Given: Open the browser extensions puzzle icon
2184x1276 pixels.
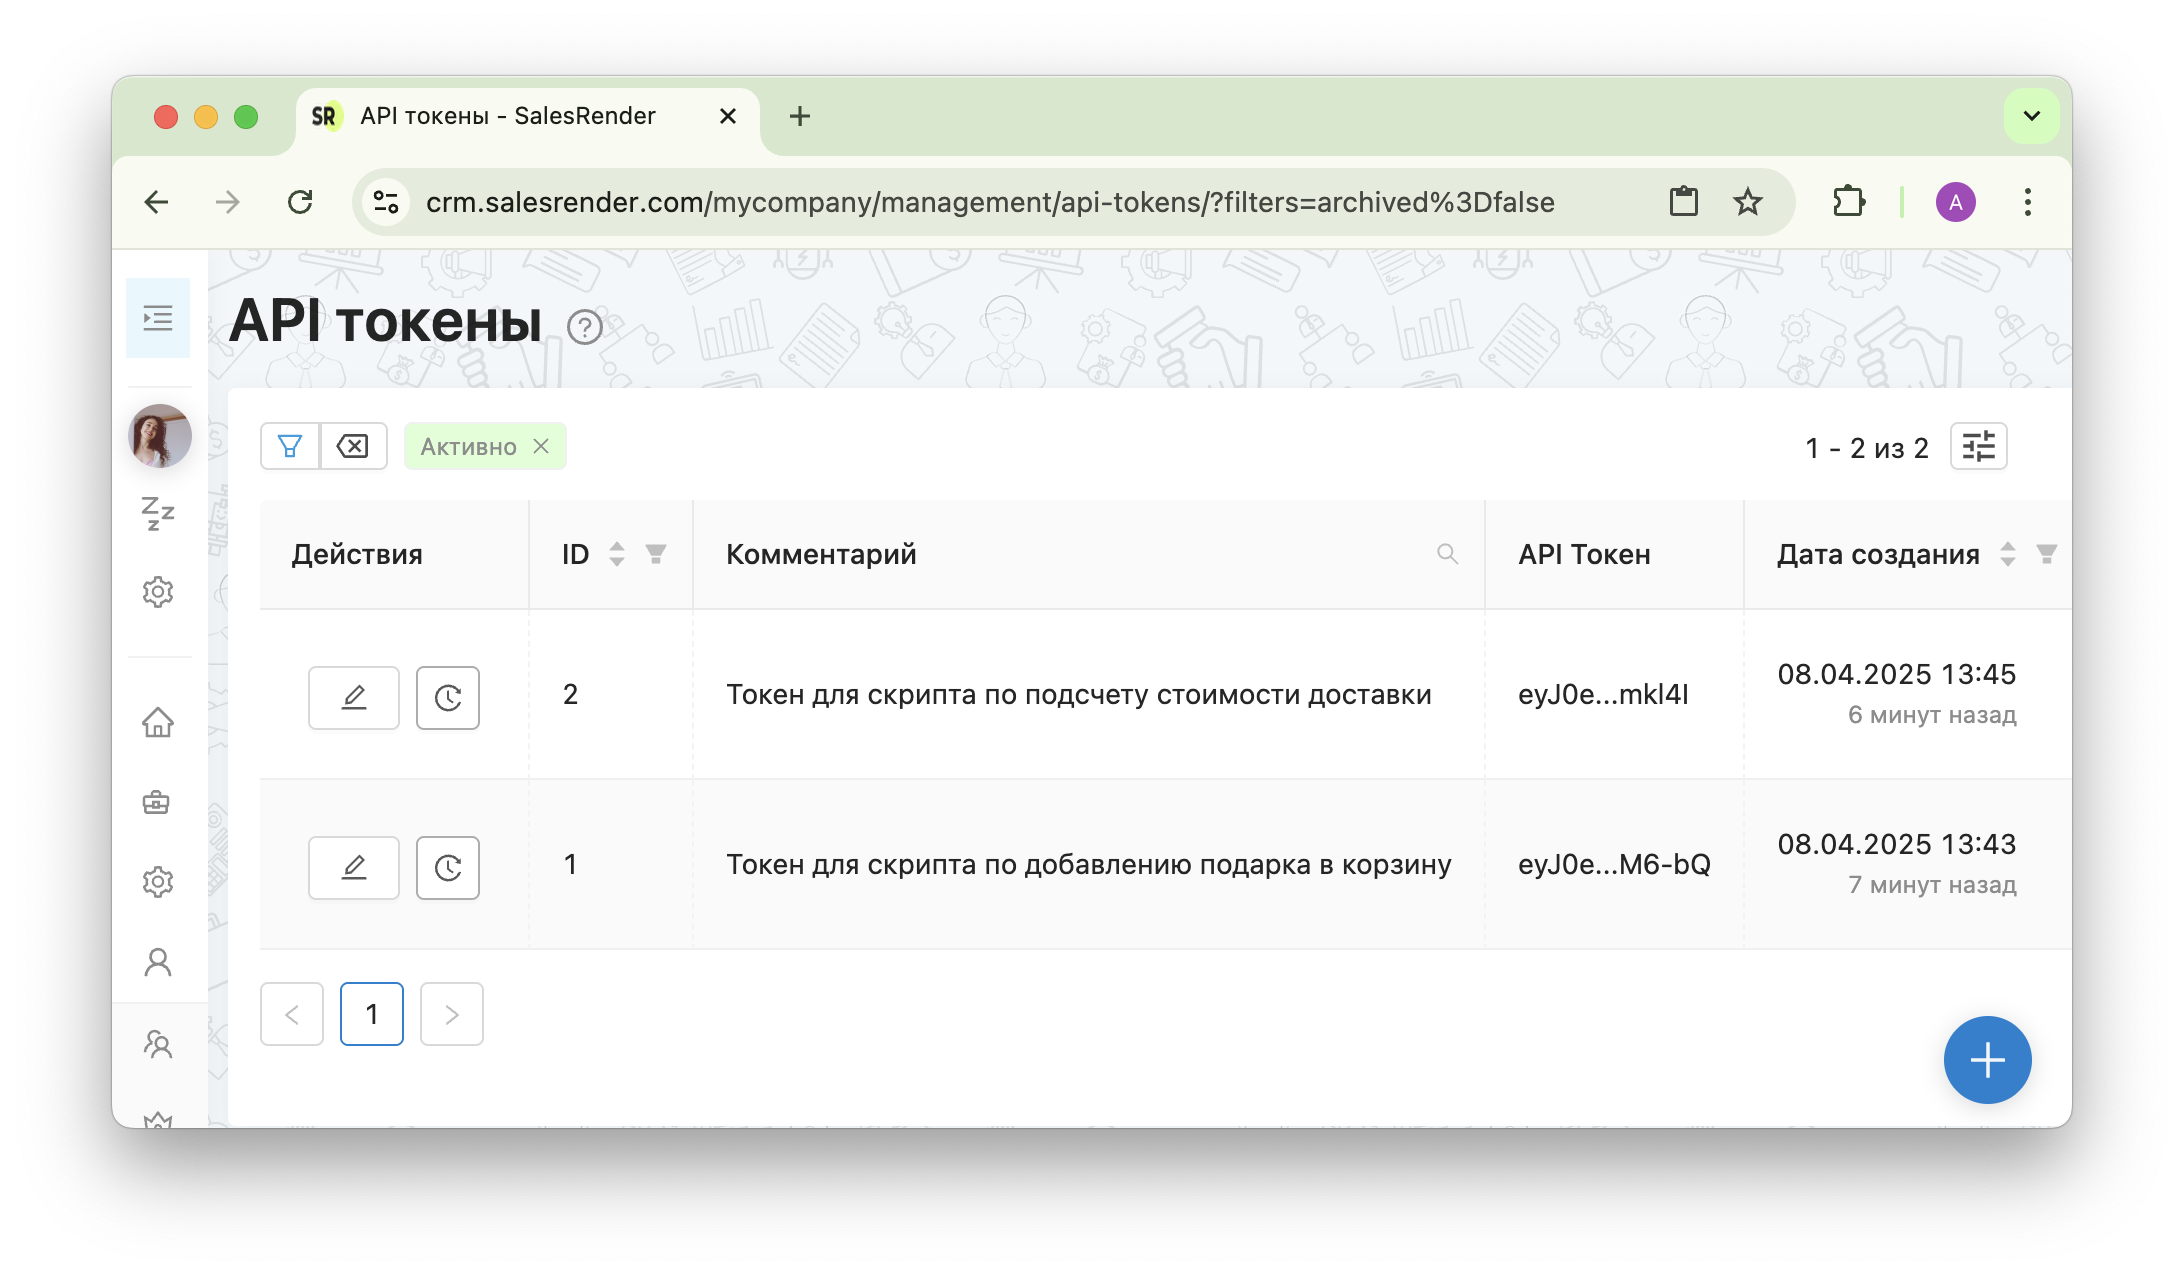Looking at the screenshot, I should coord(1848,202).
